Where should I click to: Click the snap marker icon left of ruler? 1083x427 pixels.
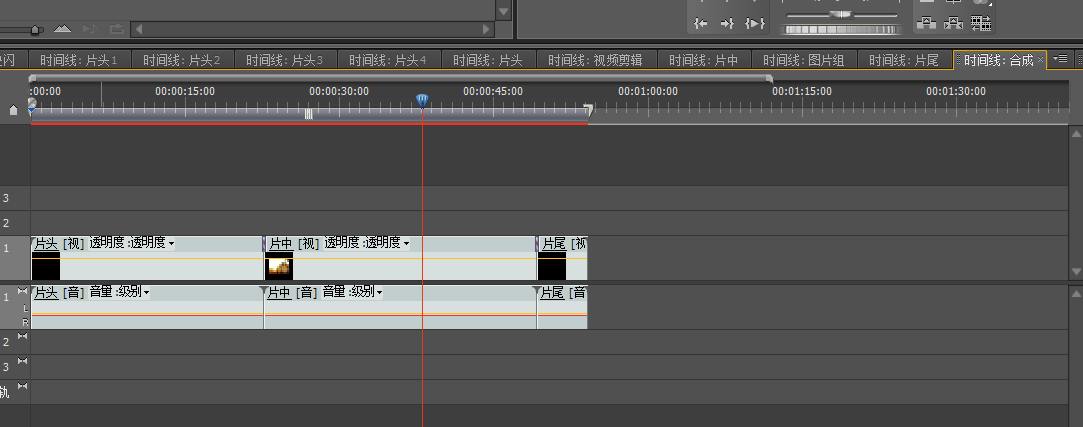coord(13,110)
